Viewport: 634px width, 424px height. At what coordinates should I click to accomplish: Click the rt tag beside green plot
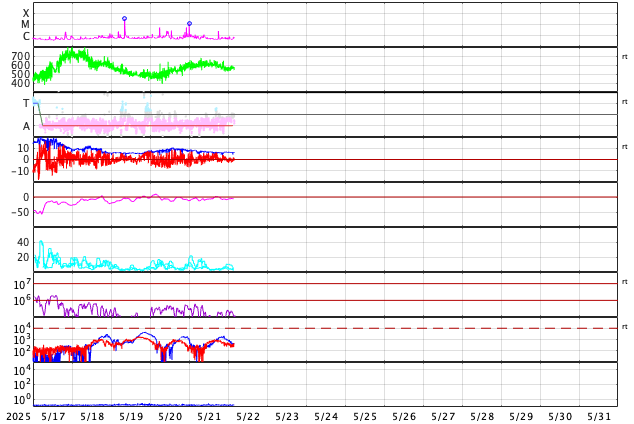(625, 57)
